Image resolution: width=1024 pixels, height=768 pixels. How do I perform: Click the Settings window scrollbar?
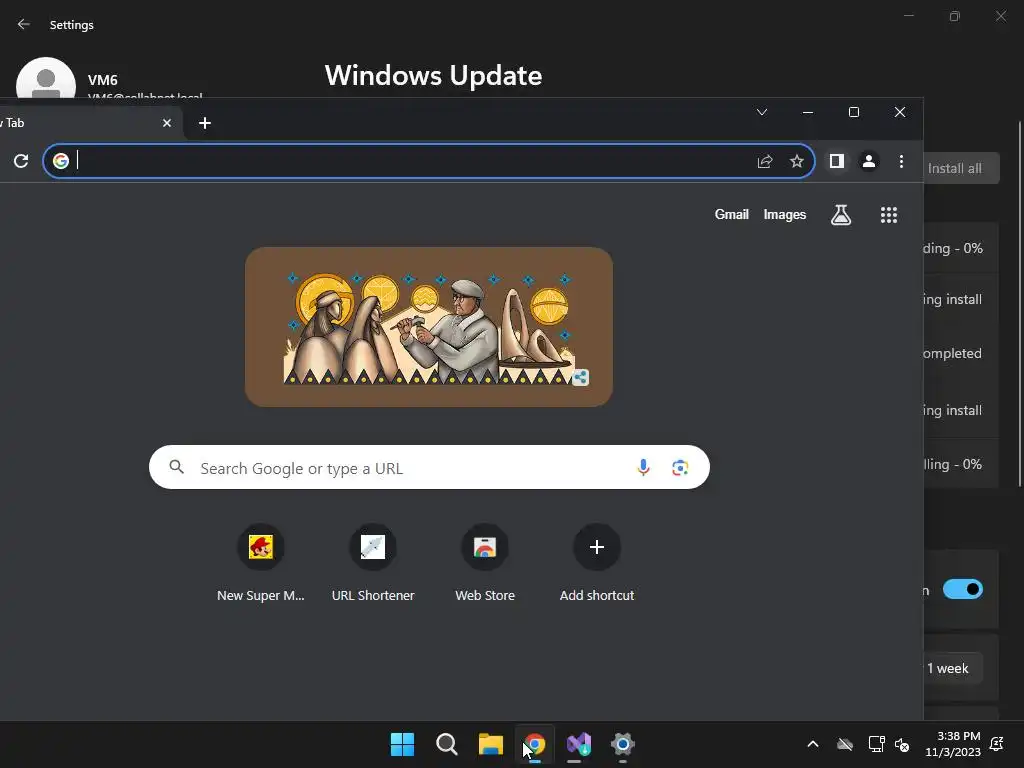pyautogui.click(x=1020, y=304)
